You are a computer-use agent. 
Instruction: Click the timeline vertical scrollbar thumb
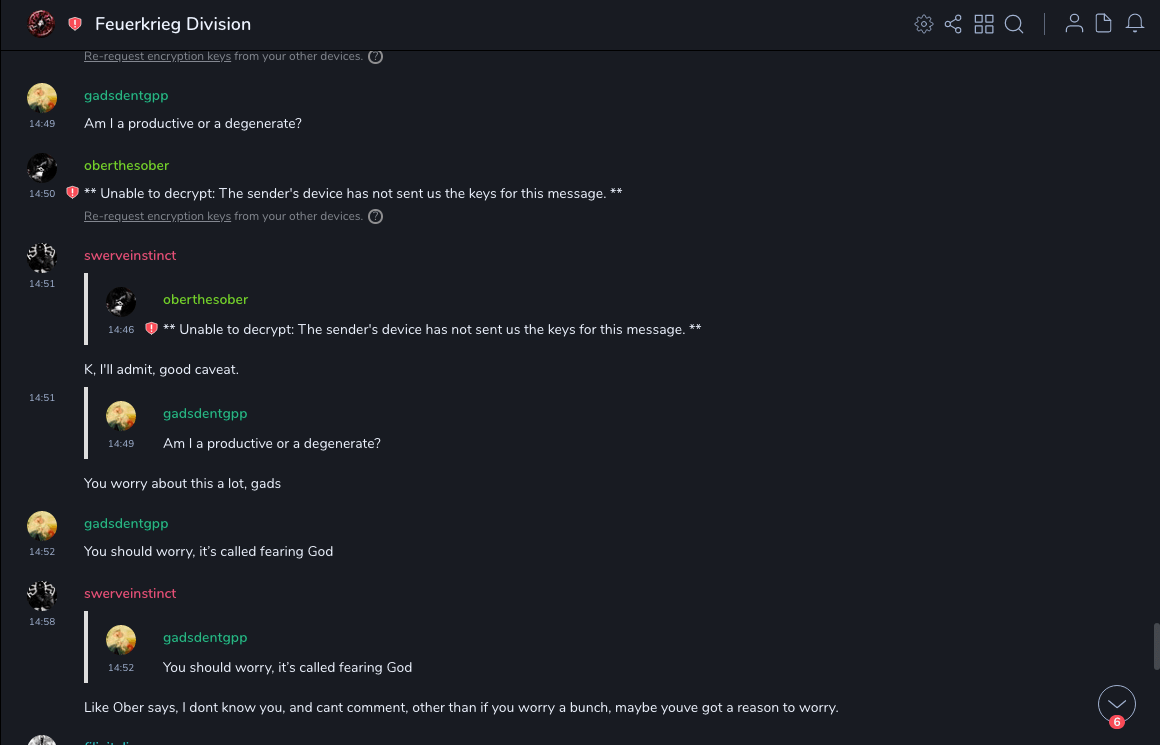click(x=1156, y=647)
